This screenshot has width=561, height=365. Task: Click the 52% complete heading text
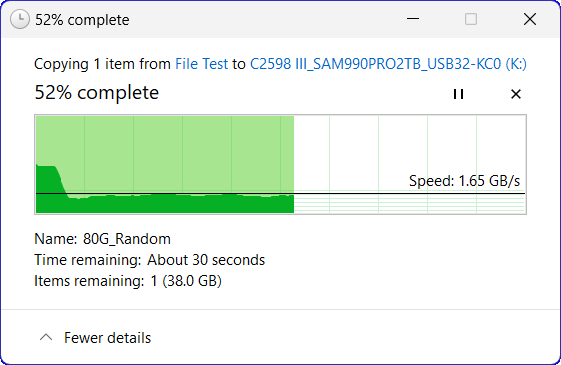click(x=97, y=93)
